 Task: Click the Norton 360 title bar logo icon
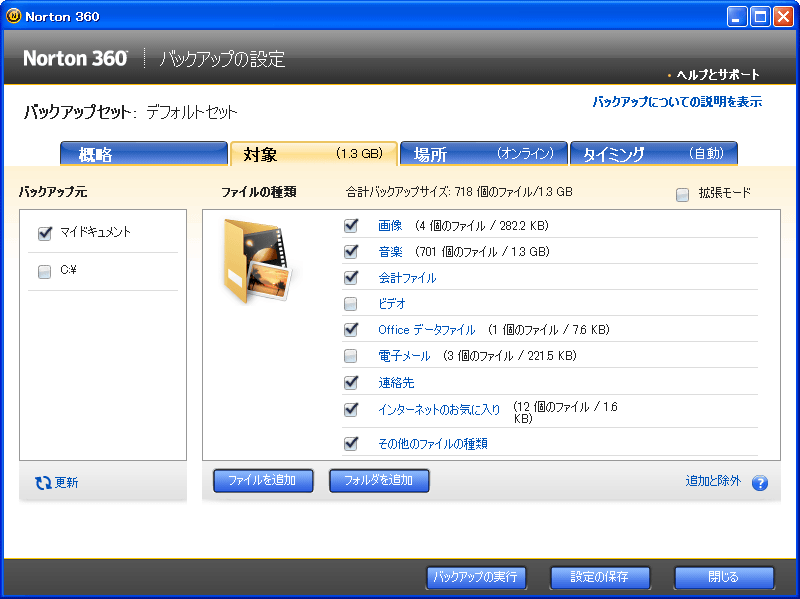pyautogui.click(x=13, y=16)
